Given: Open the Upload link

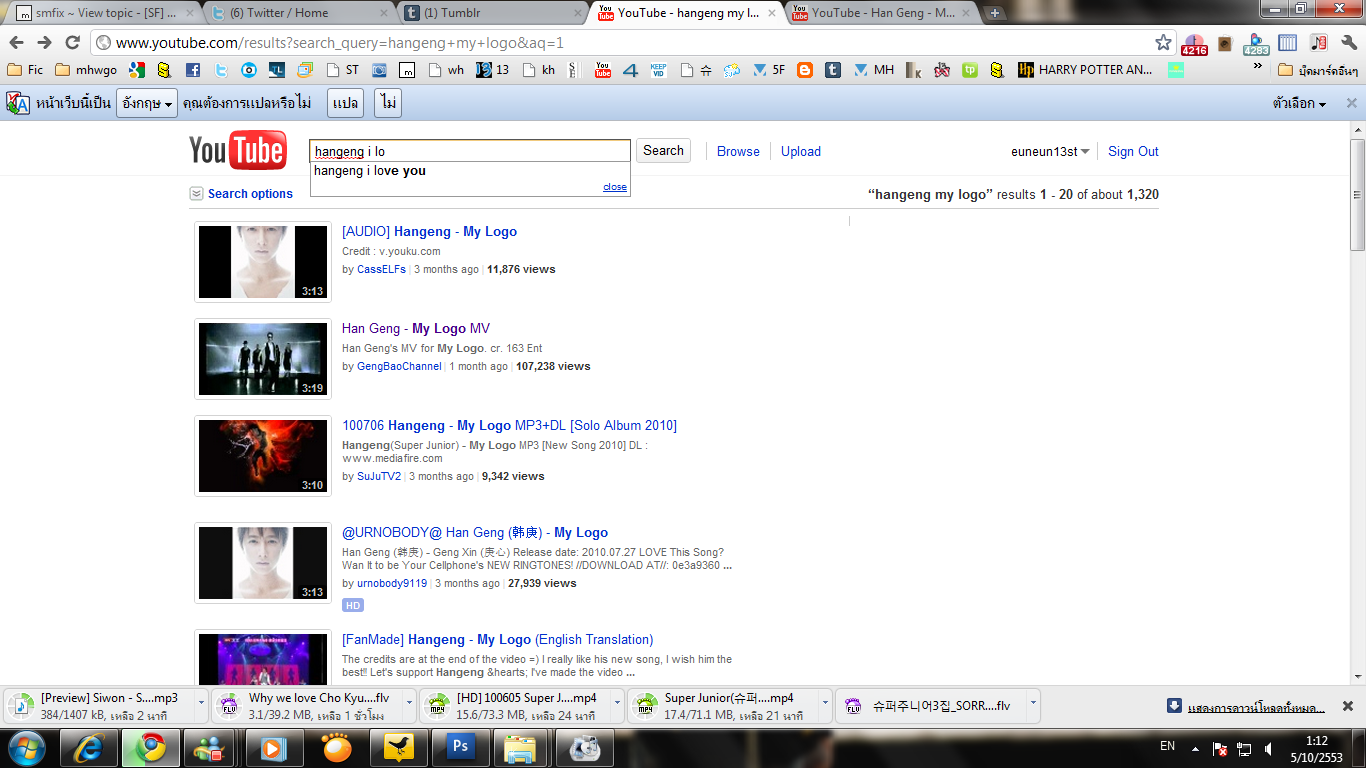Looking at the screenshot, I should pos(800,152).
